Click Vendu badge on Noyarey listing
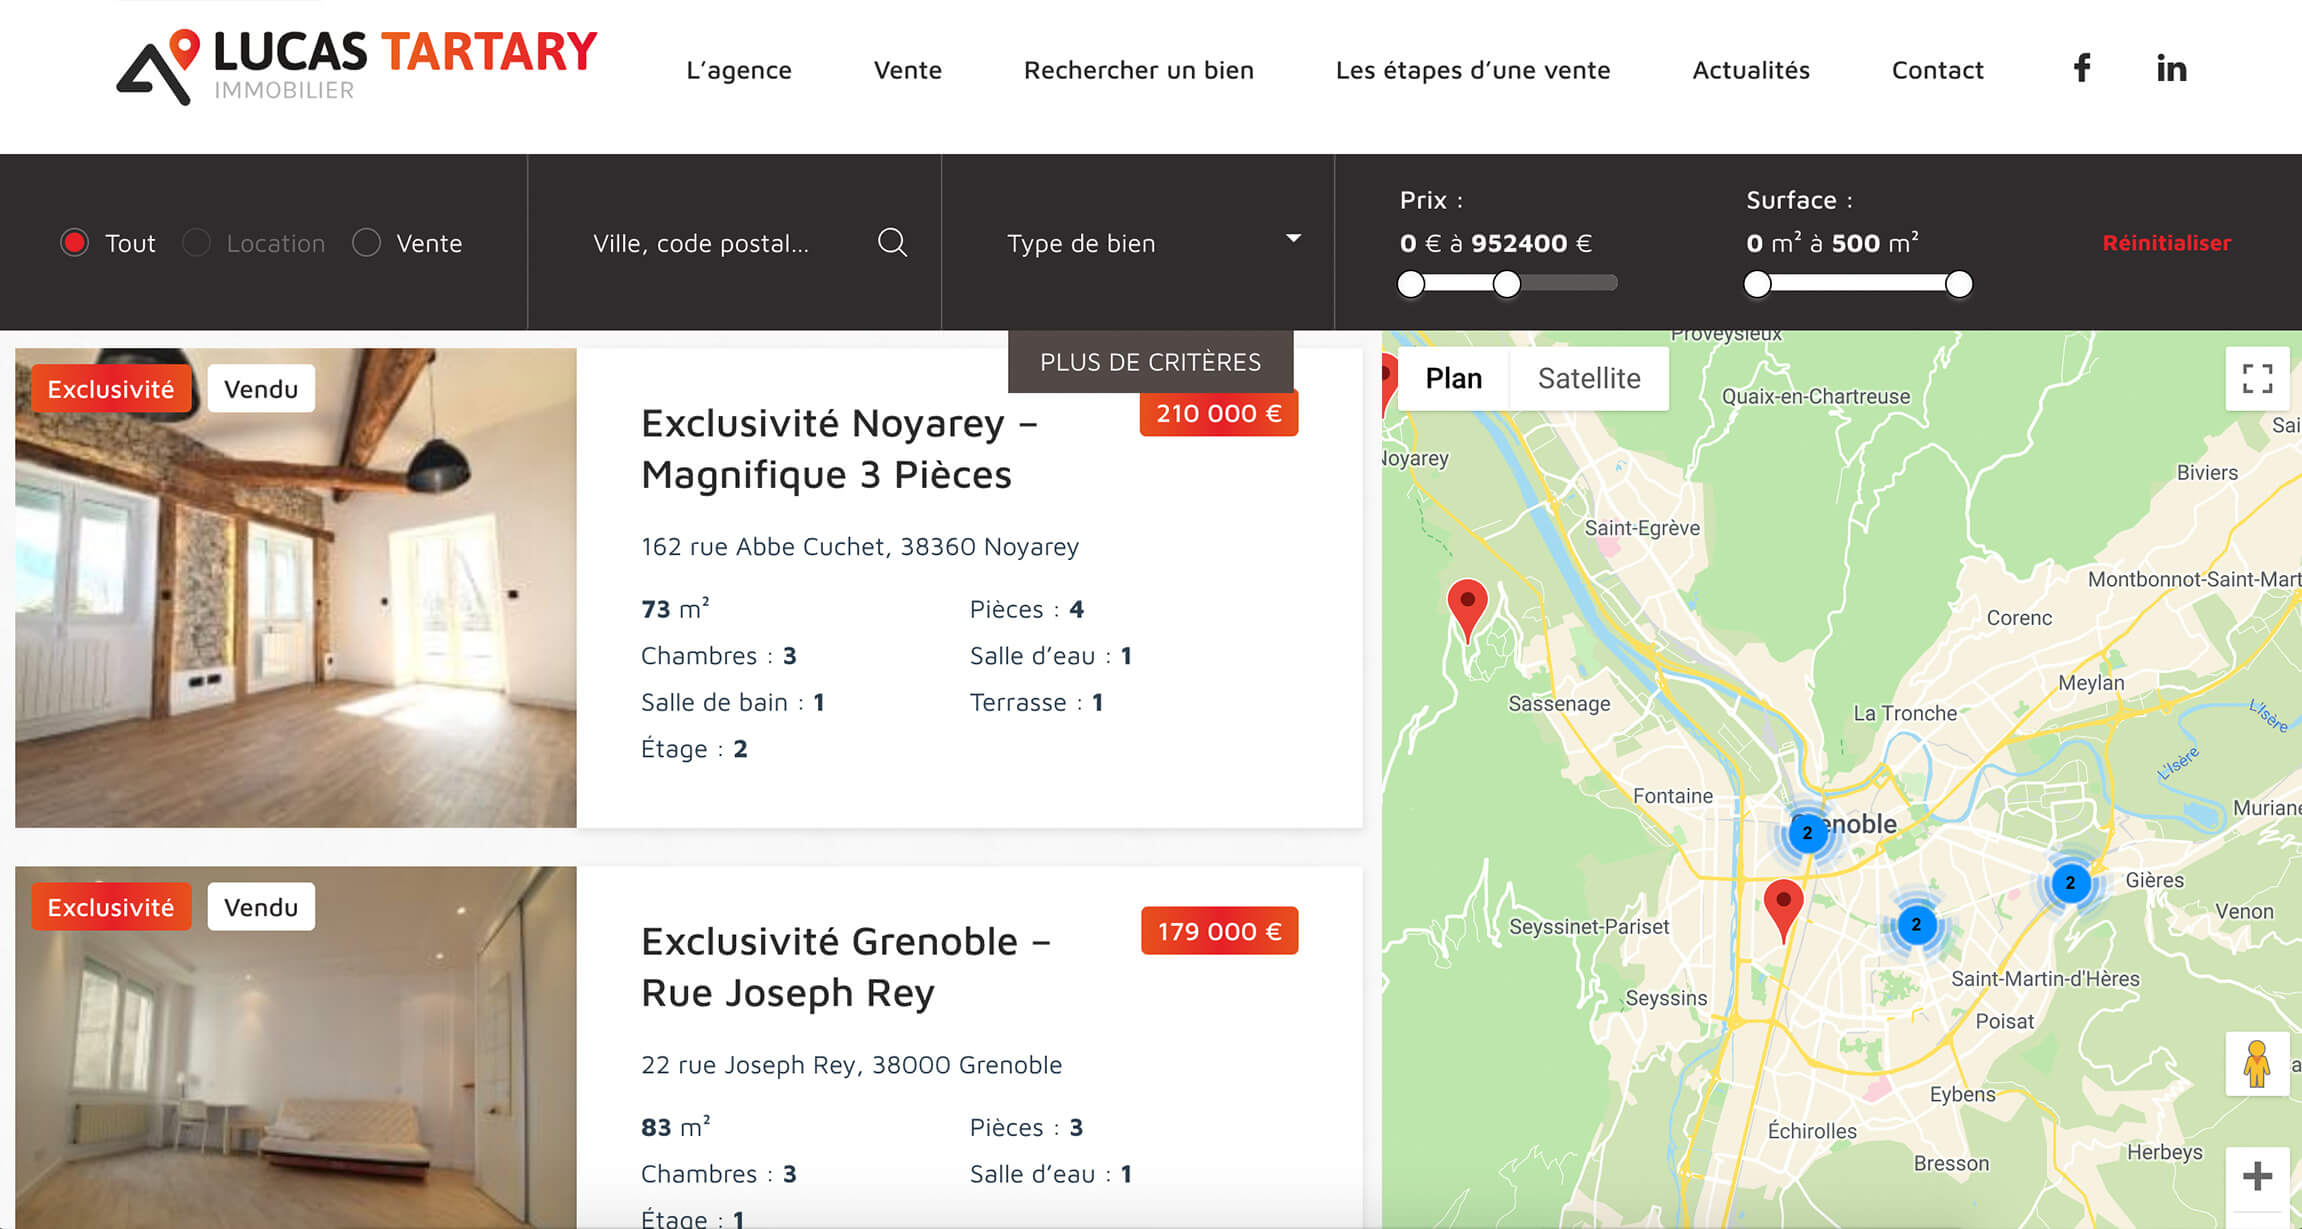 click(261, 389)
